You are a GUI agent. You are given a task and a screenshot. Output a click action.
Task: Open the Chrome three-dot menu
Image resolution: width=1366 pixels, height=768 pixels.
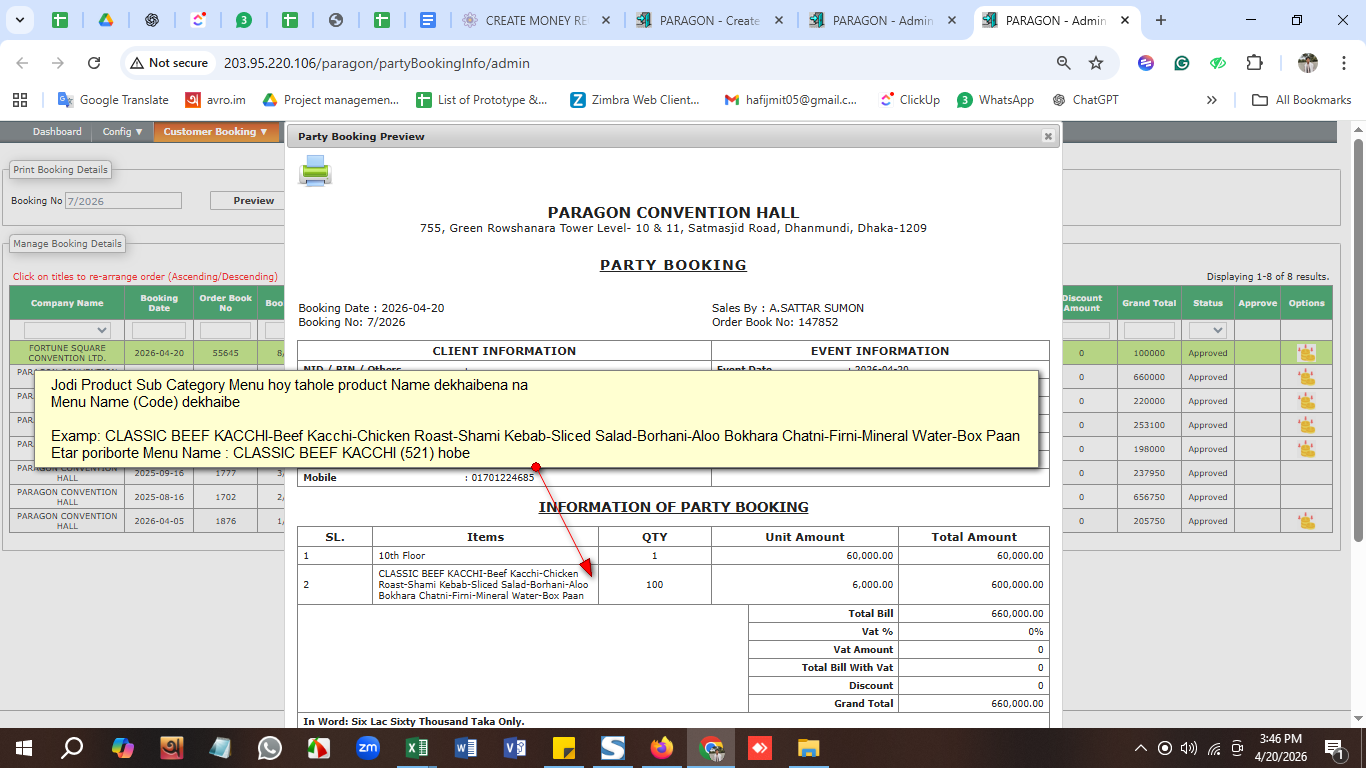click(1343, 63)
